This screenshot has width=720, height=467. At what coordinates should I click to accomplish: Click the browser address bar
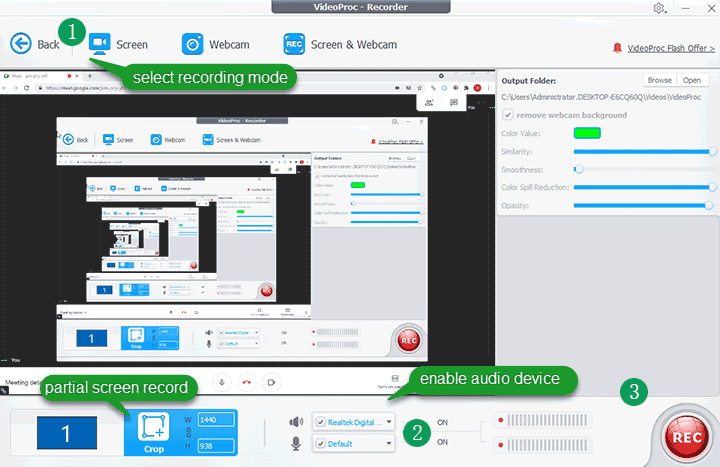(216, 88)
